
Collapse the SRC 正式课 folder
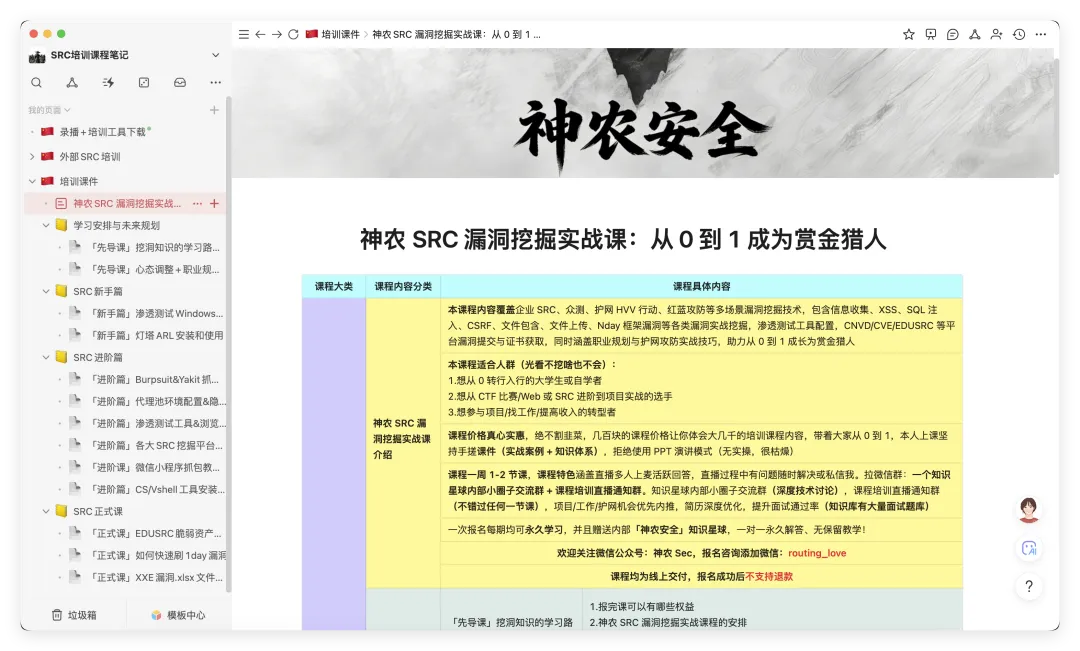pyautogui.click(x=46, y=512)
